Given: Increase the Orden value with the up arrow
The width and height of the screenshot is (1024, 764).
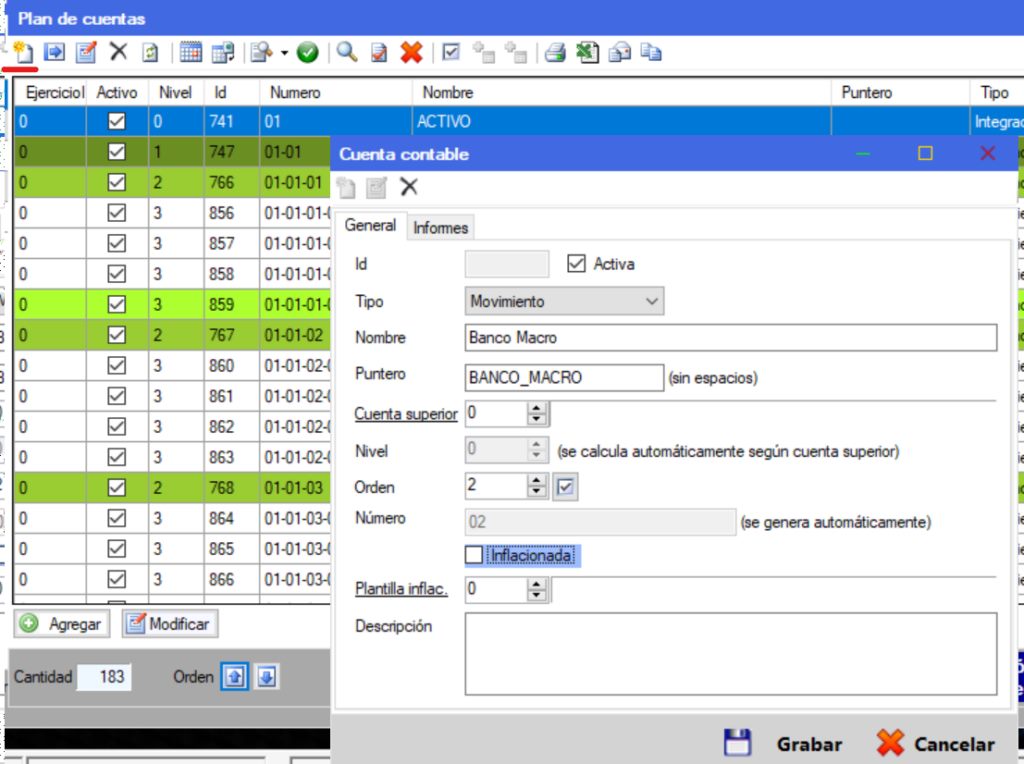Looking at the screenshot, I should click(536, 481).
